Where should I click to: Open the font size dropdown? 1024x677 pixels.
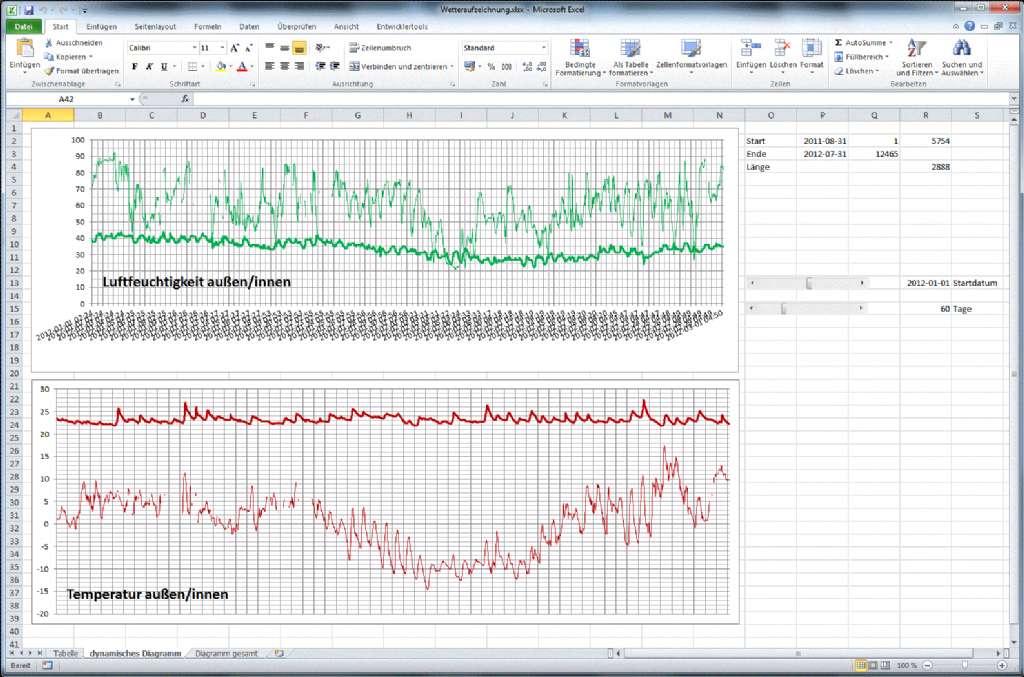[223, 48]
